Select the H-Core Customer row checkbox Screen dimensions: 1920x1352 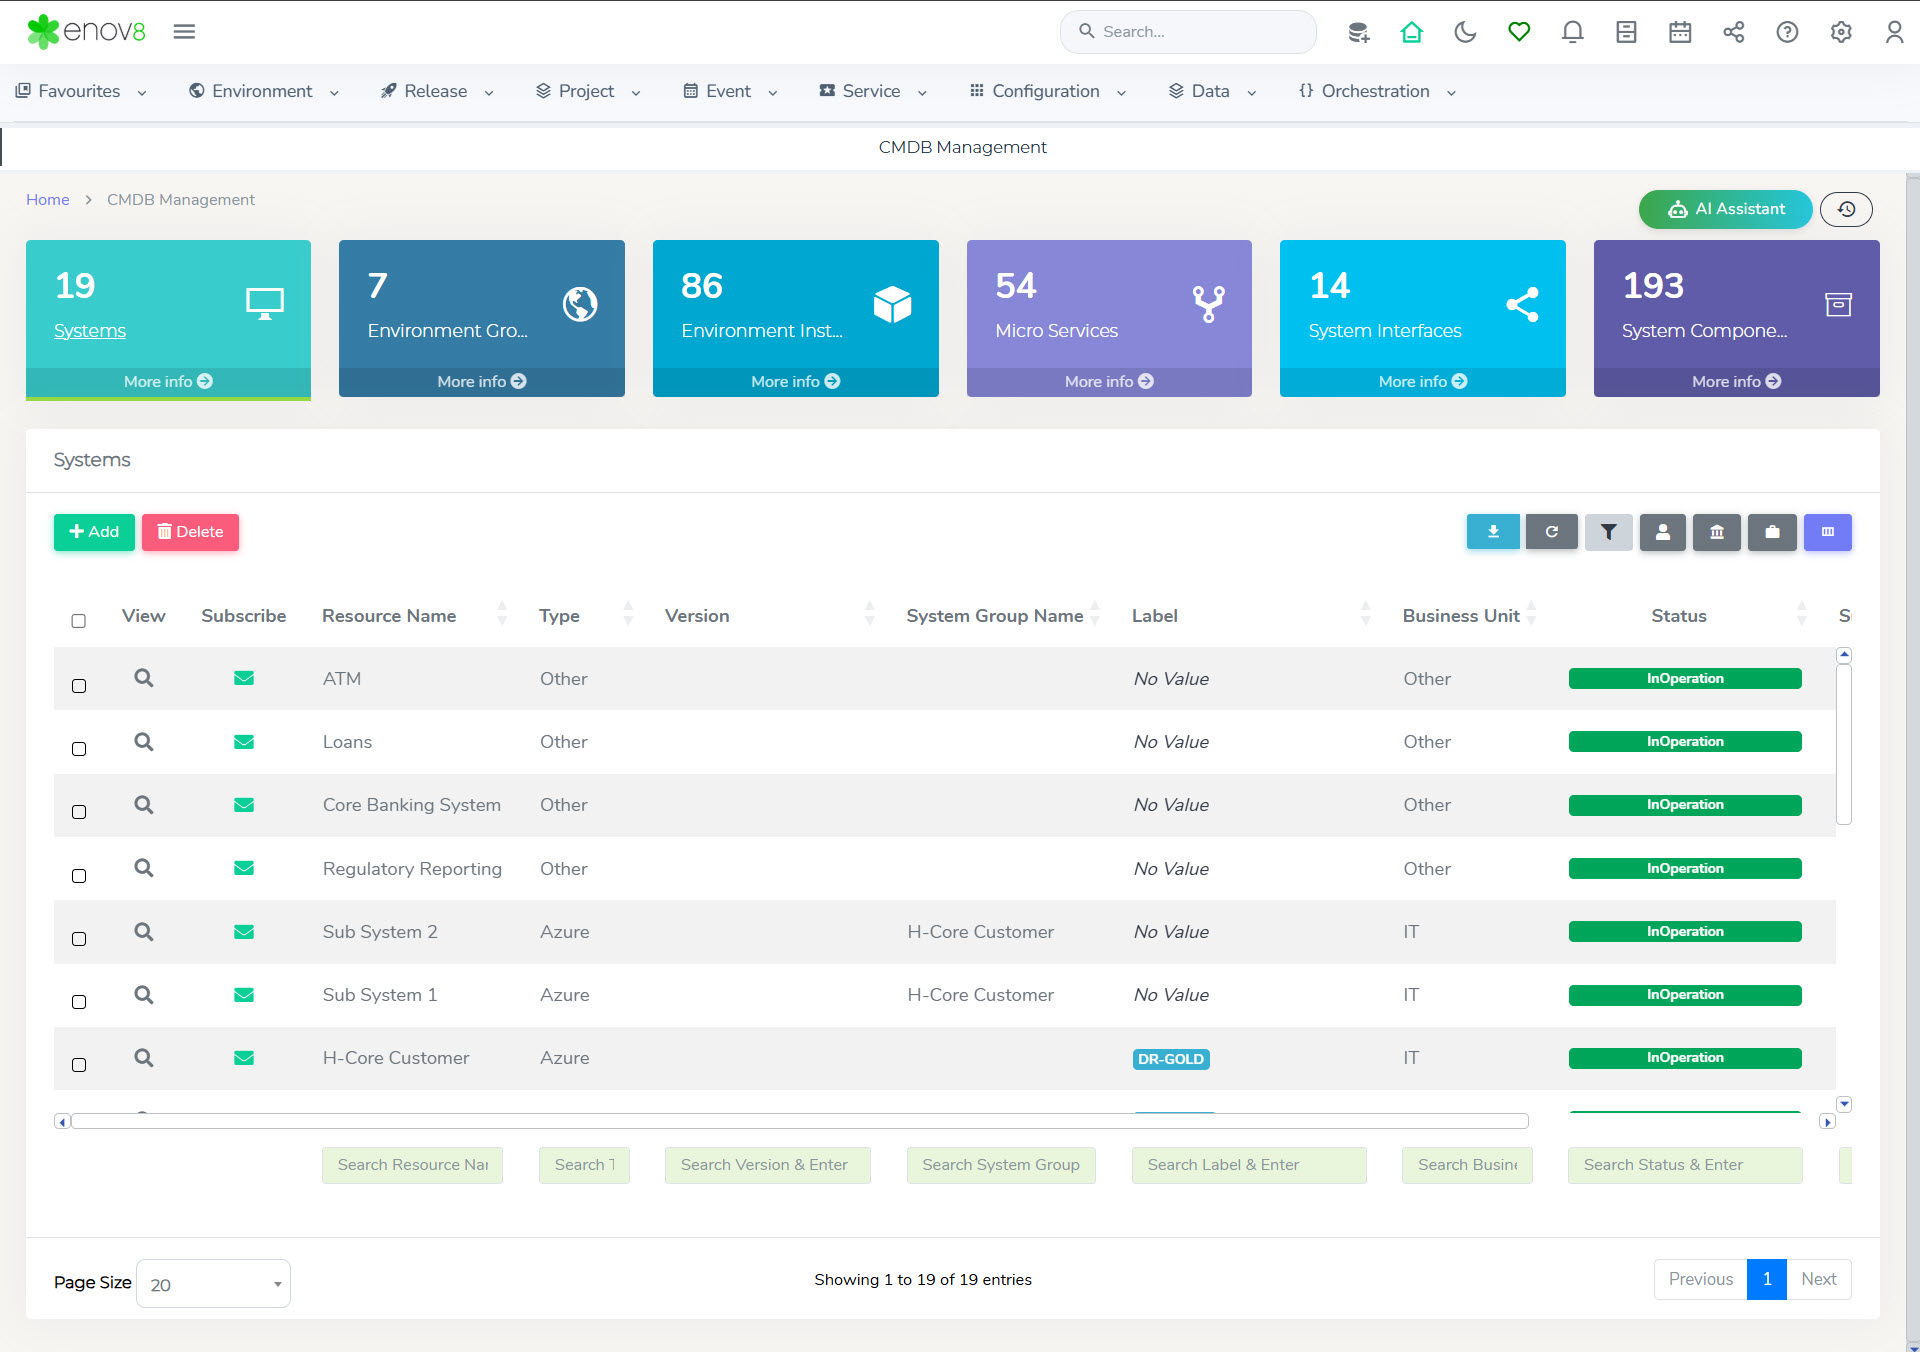[x=79, y=1065]
